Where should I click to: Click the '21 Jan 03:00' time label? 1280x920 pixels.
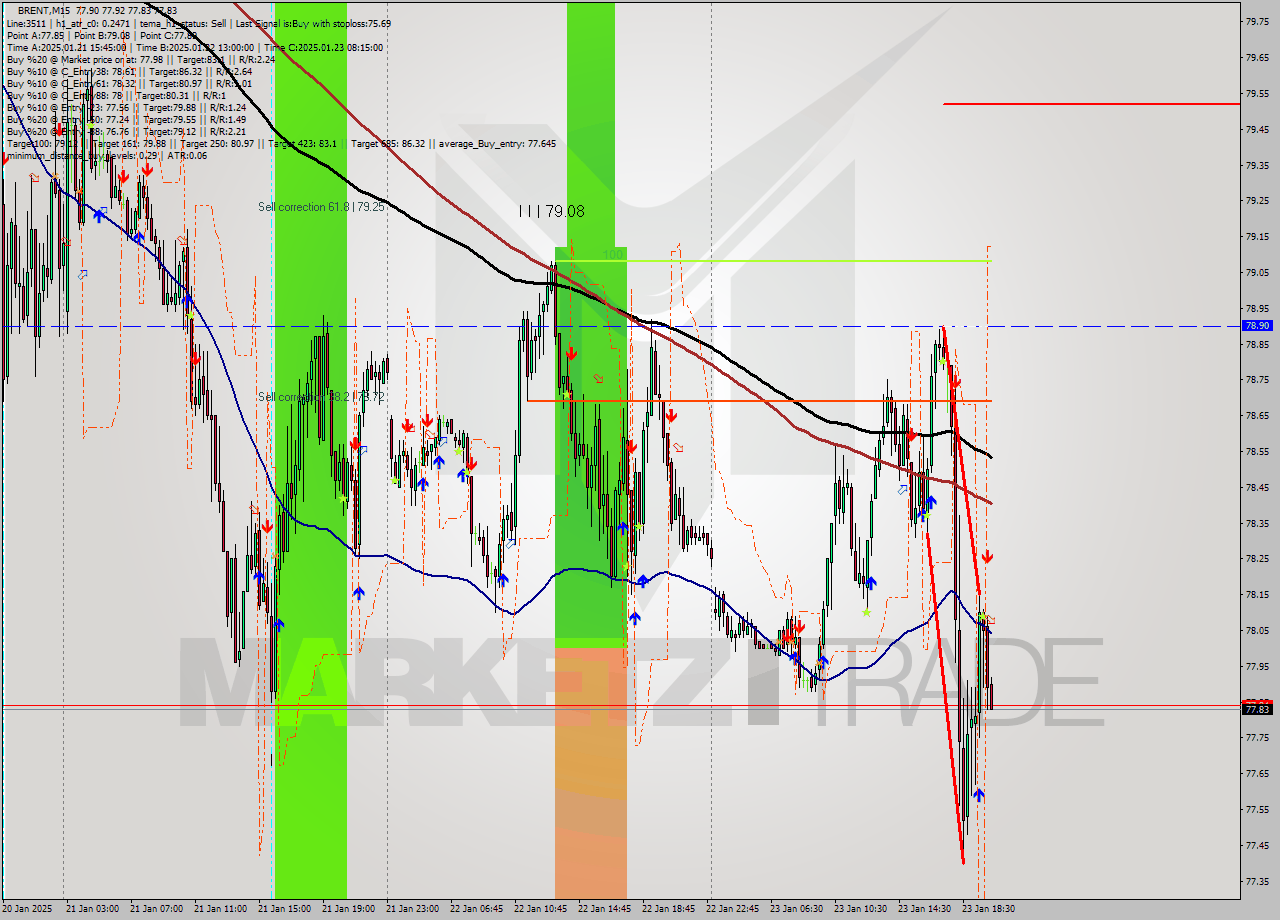click(92, 909)
